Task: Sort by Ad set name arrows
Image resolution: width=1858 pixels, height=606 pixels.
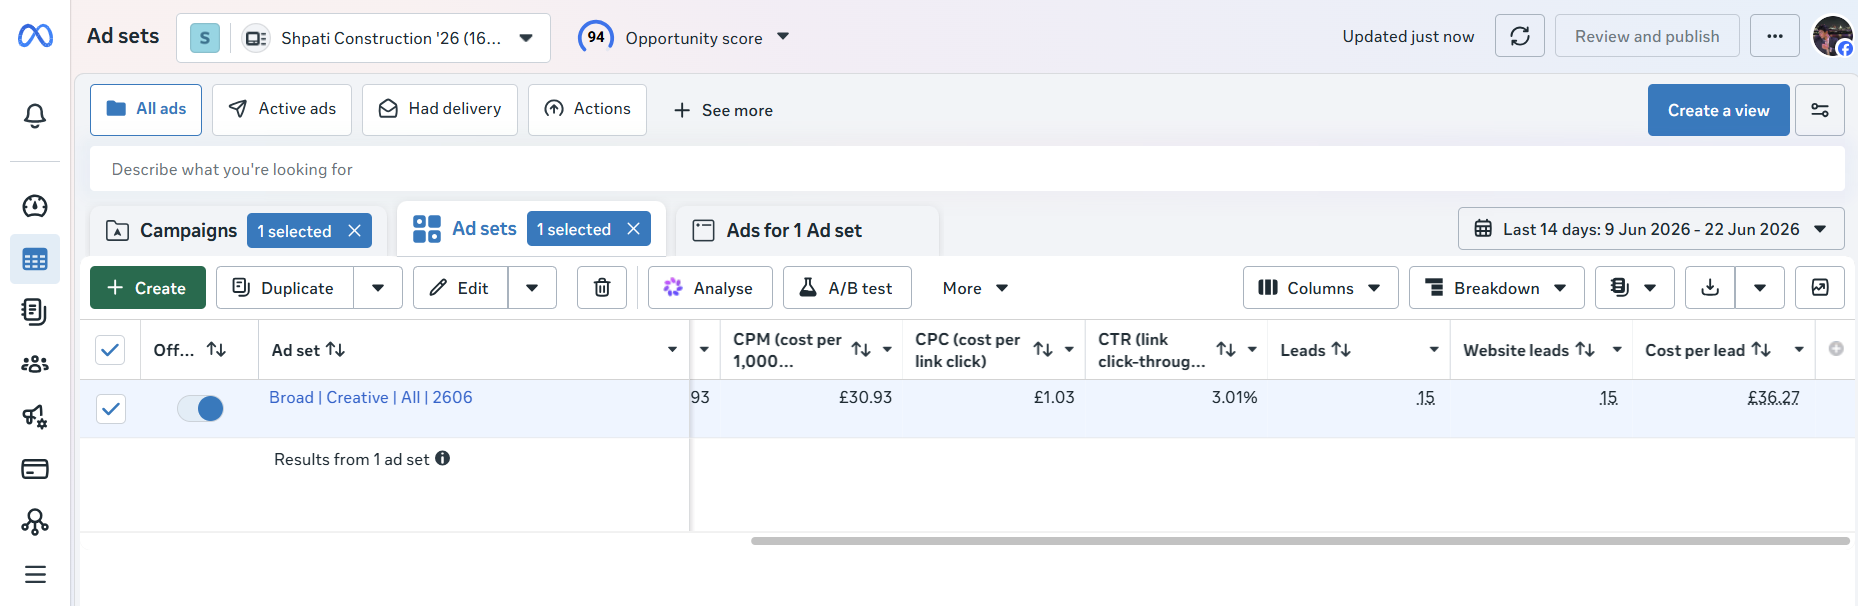Action: [336, 349]
